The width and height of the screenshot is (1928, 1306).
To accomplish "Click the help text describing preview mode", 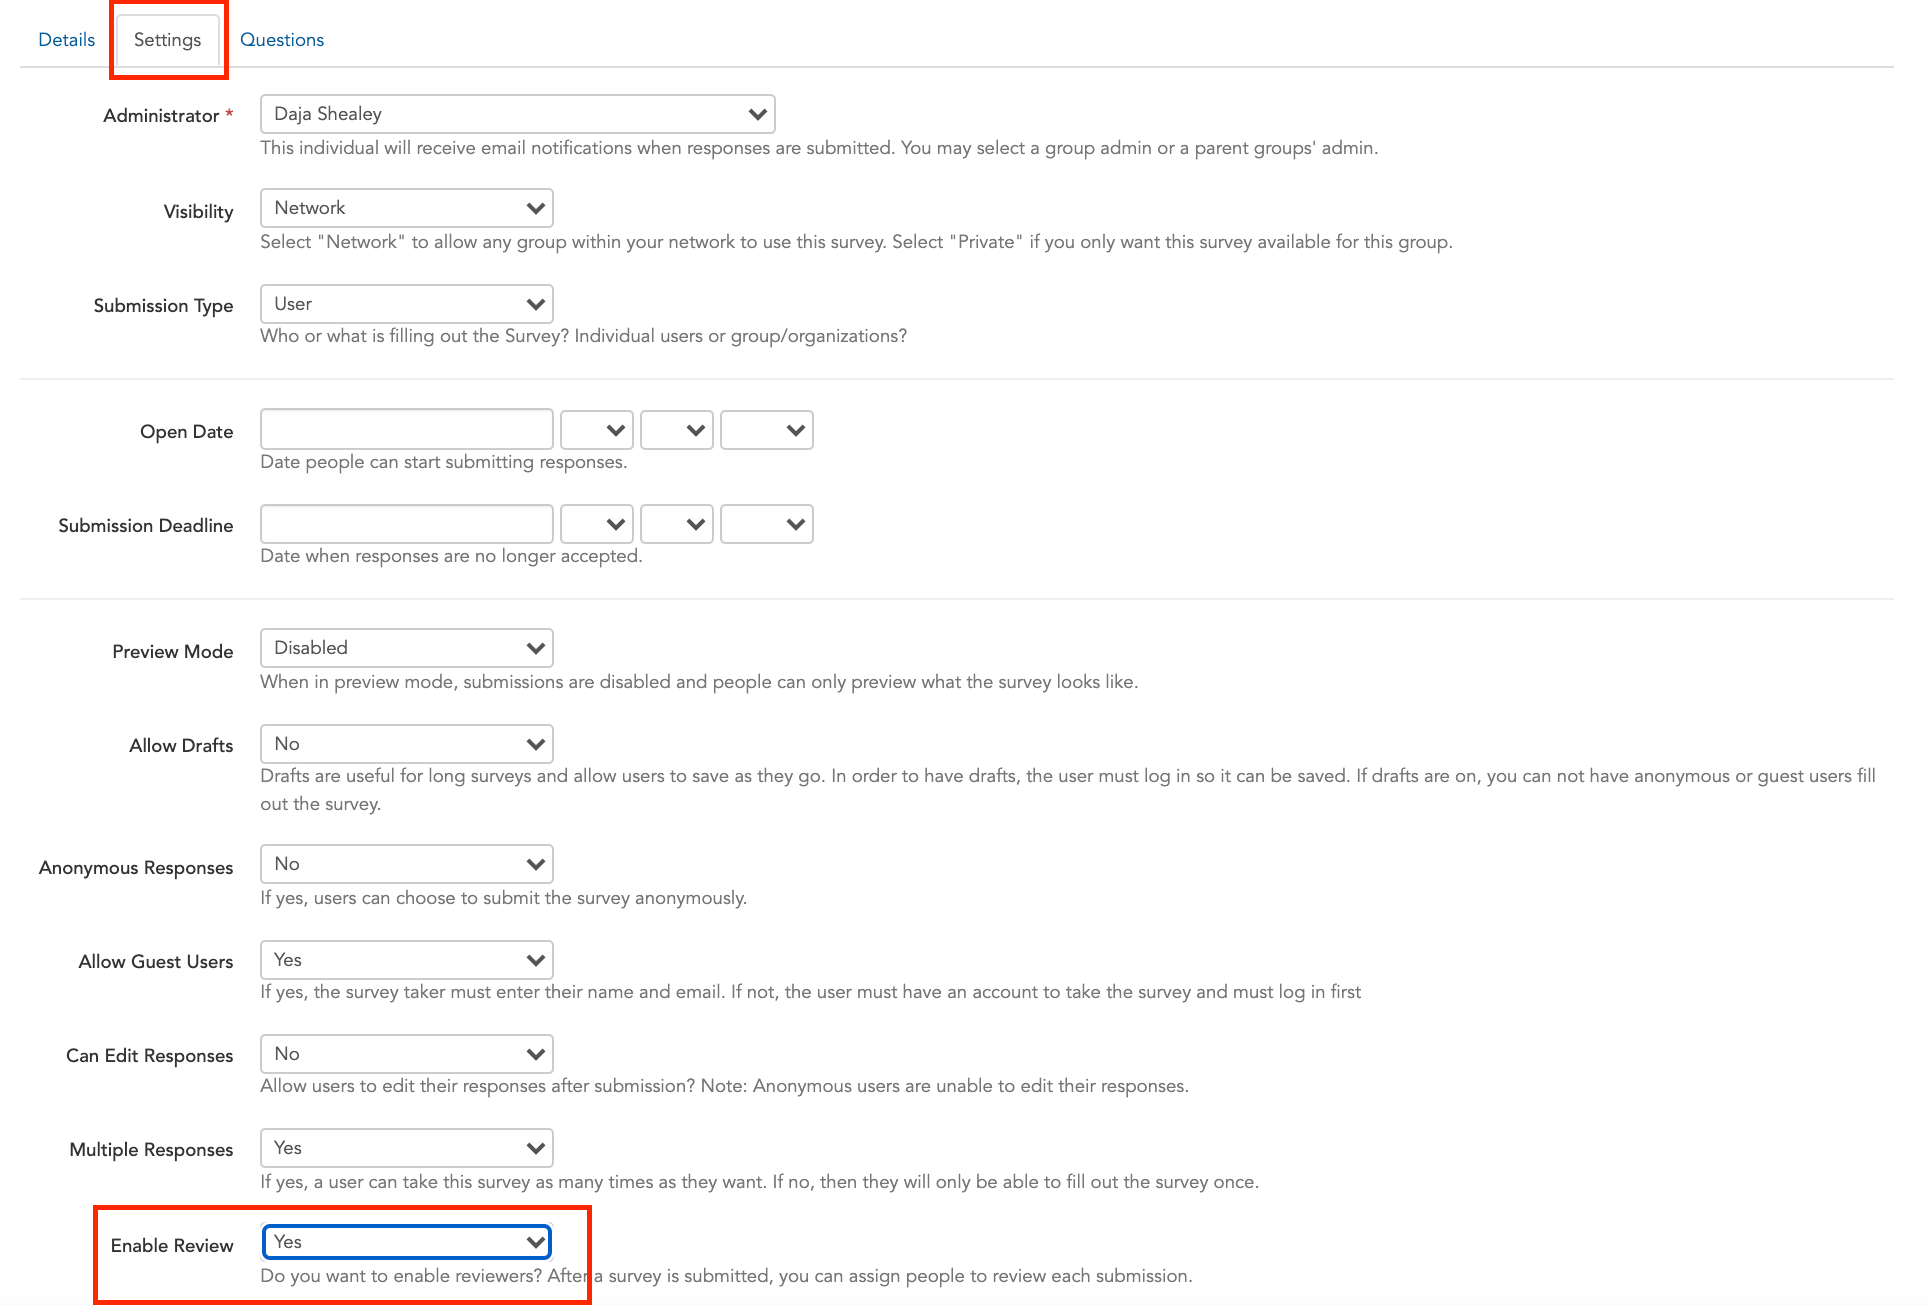I will 699,682.
